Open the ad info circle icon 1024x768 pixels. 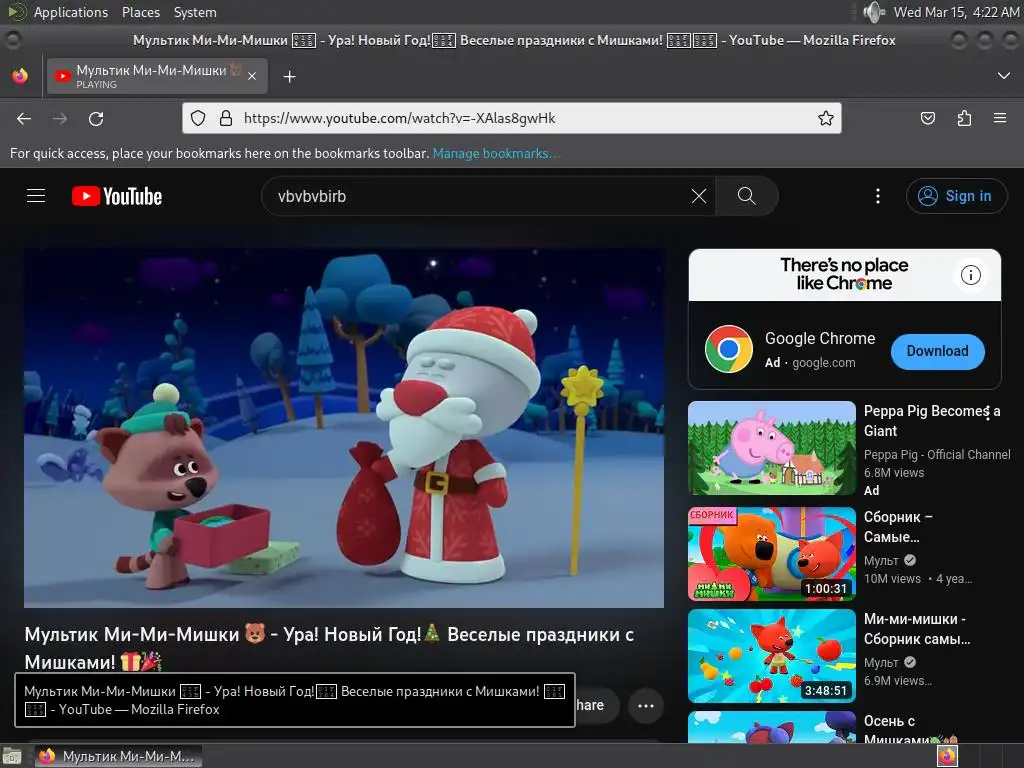[x=970, y=275]
